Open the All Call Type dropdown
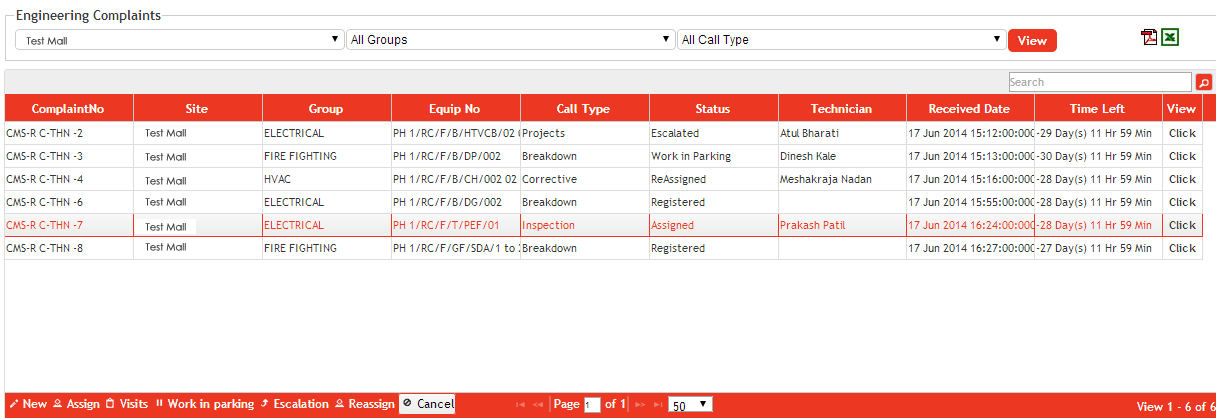Image resolution: width=1216 pixels, height=418 pixels. 840,40
